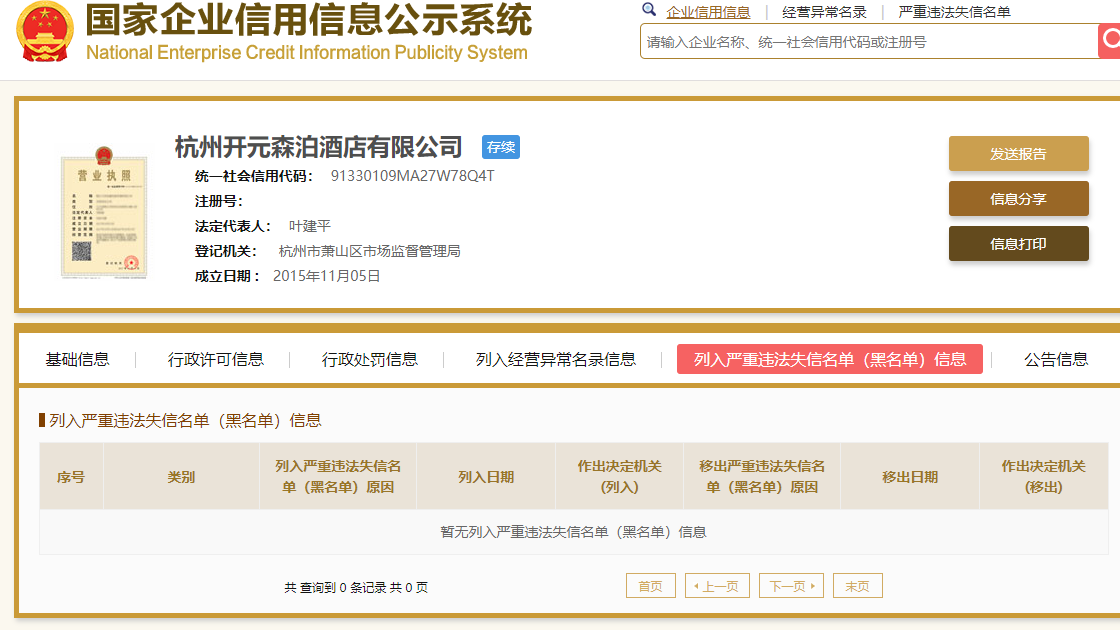The height and width of the screenshot is (630, 1120).
Task: Switch to the 基础信息 tab
Action: tap(77, 359)
